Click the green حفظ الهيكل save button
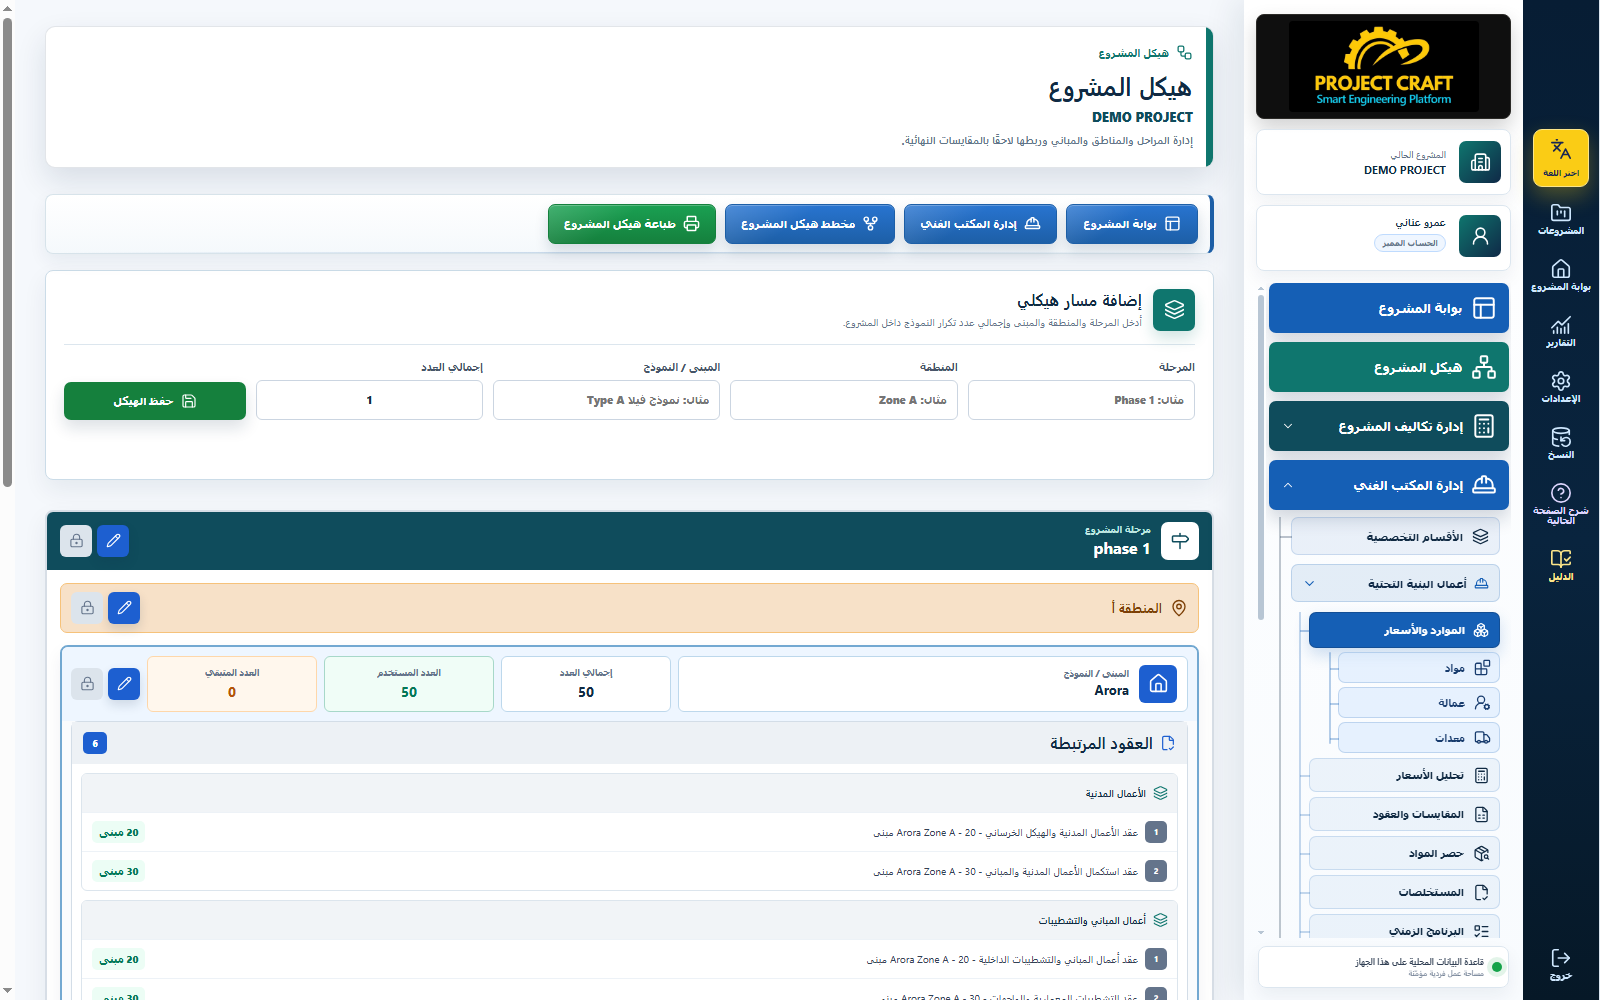The height and width of the screenshot is (1000, 1600). pos(155,401)
